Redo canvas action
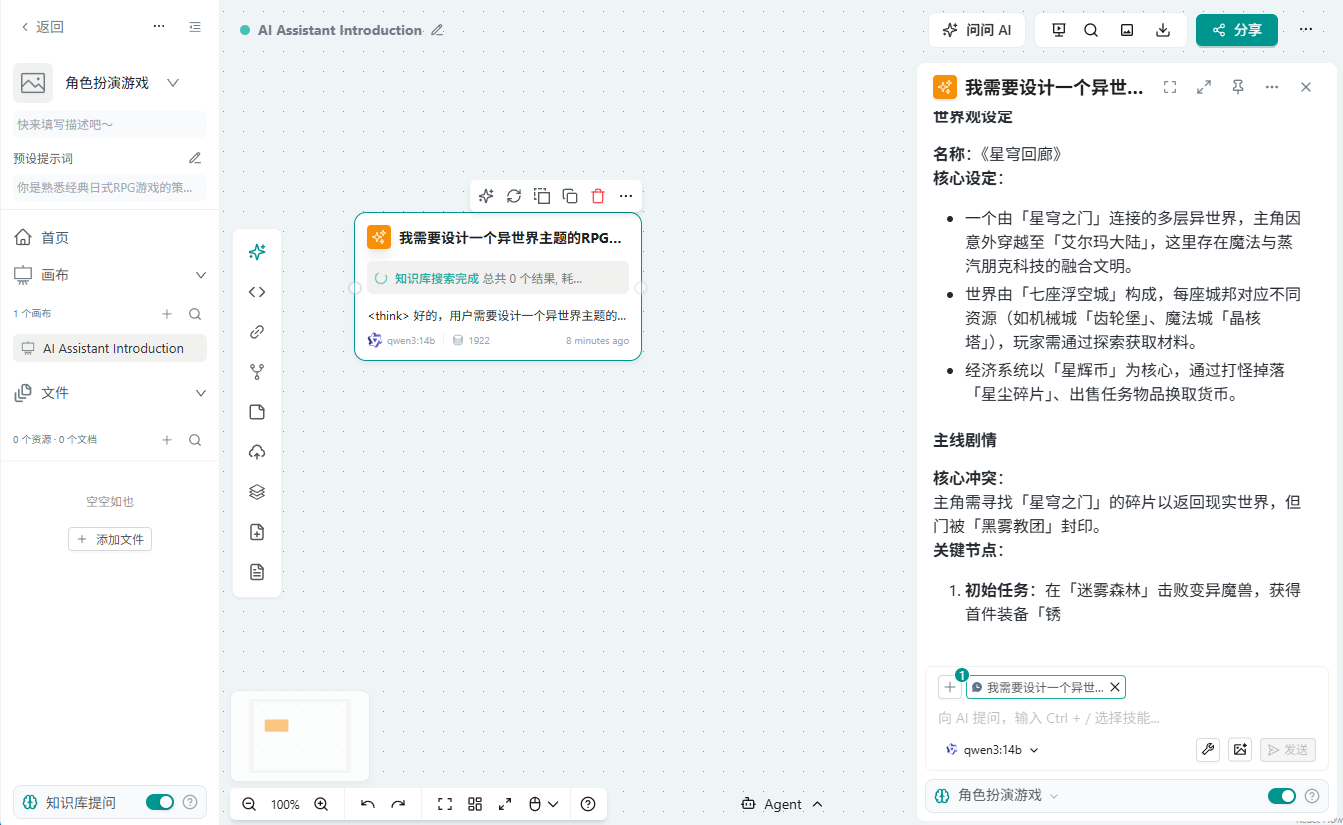The image size is (1343, 825). coord(398,804)
